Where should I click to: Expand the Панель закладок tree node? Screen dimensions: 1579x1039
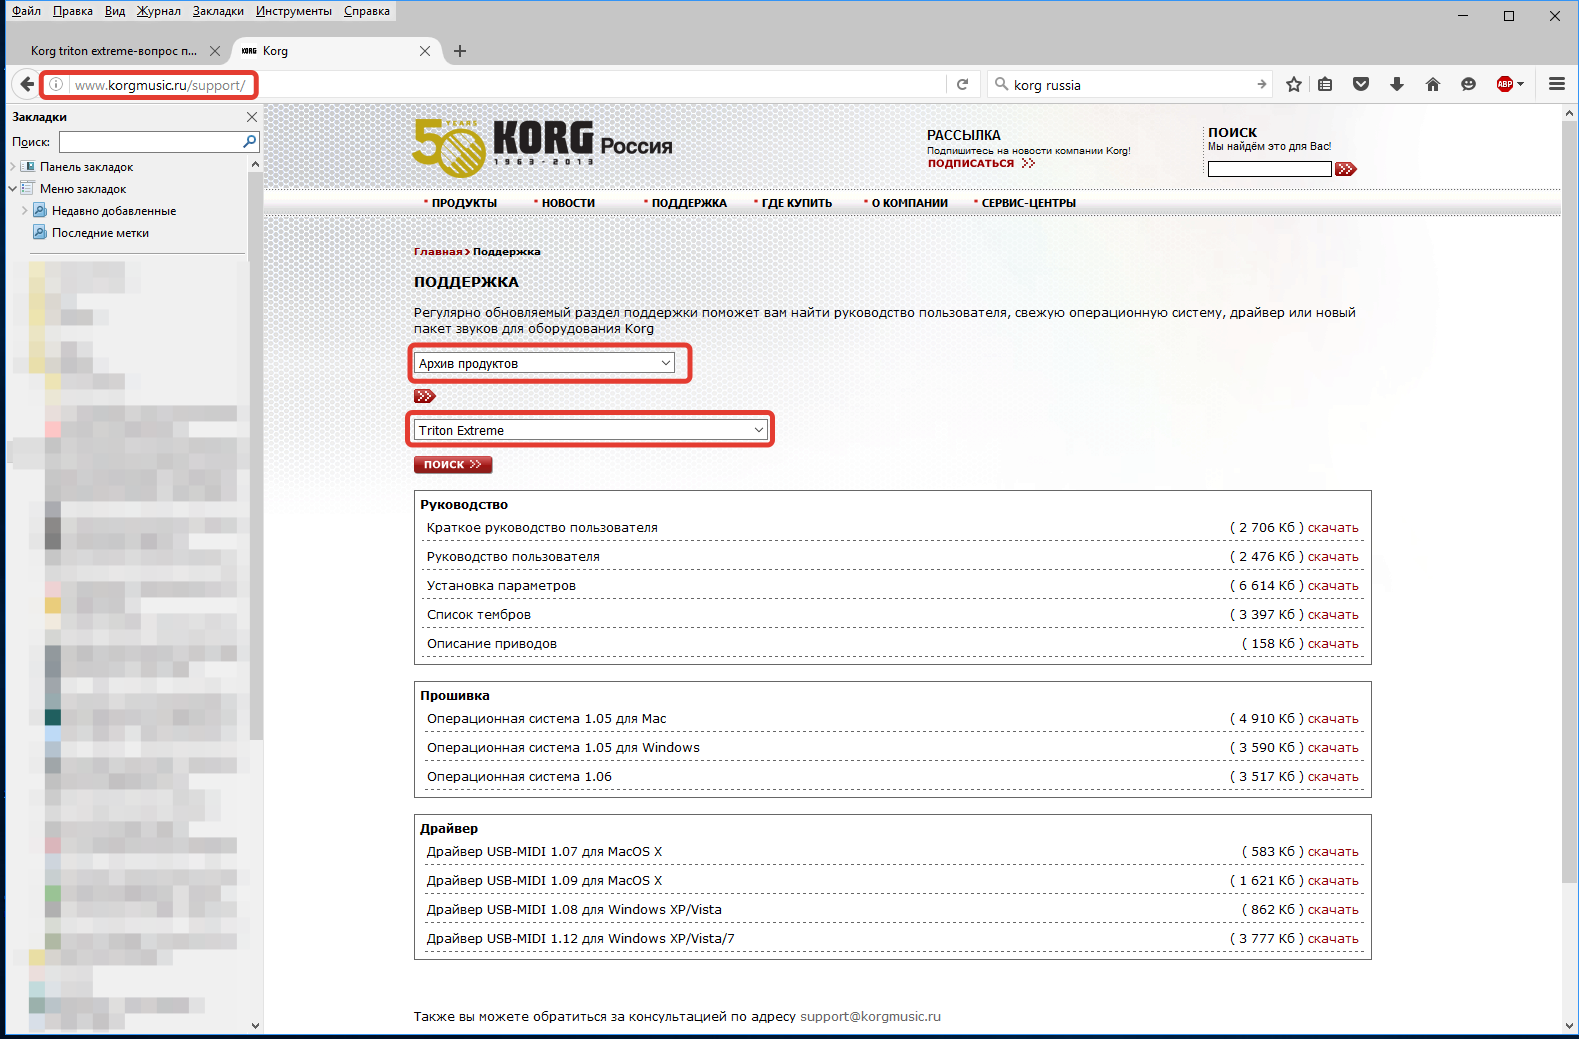click(13, 167)
